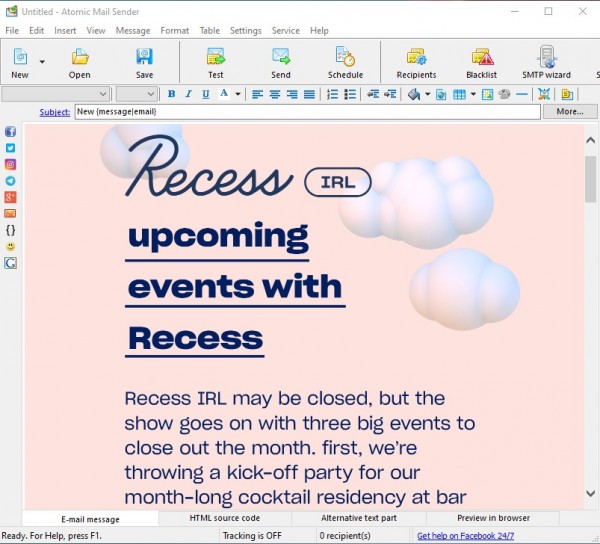600x544 pixels.
Task: Click Get help on Facebook 24/7 link
Action: click(x=465, y=536)
